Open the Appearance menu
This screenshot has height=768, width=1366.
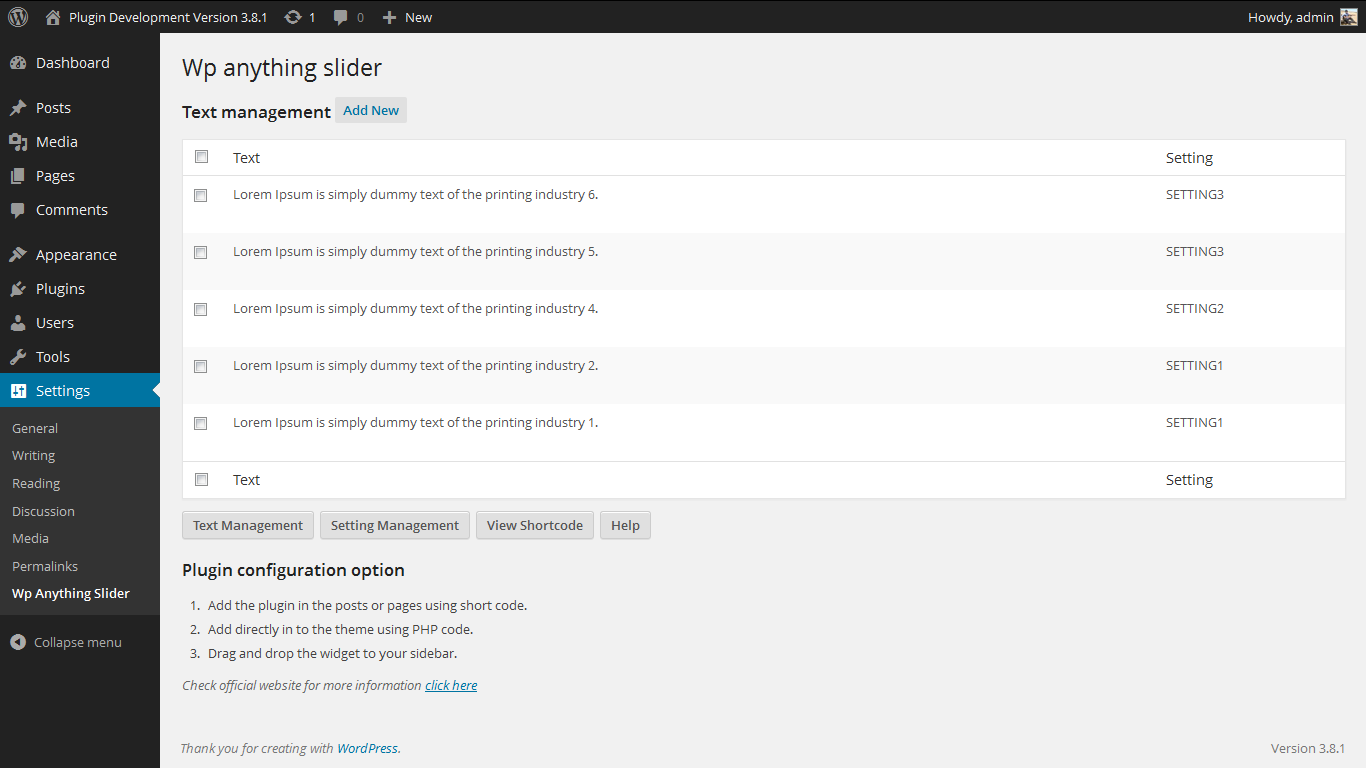tap(76, 255)
